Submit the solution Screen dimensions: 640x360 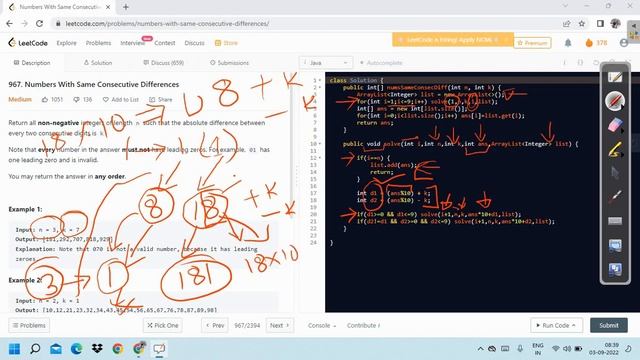click(x=609, y=325)
